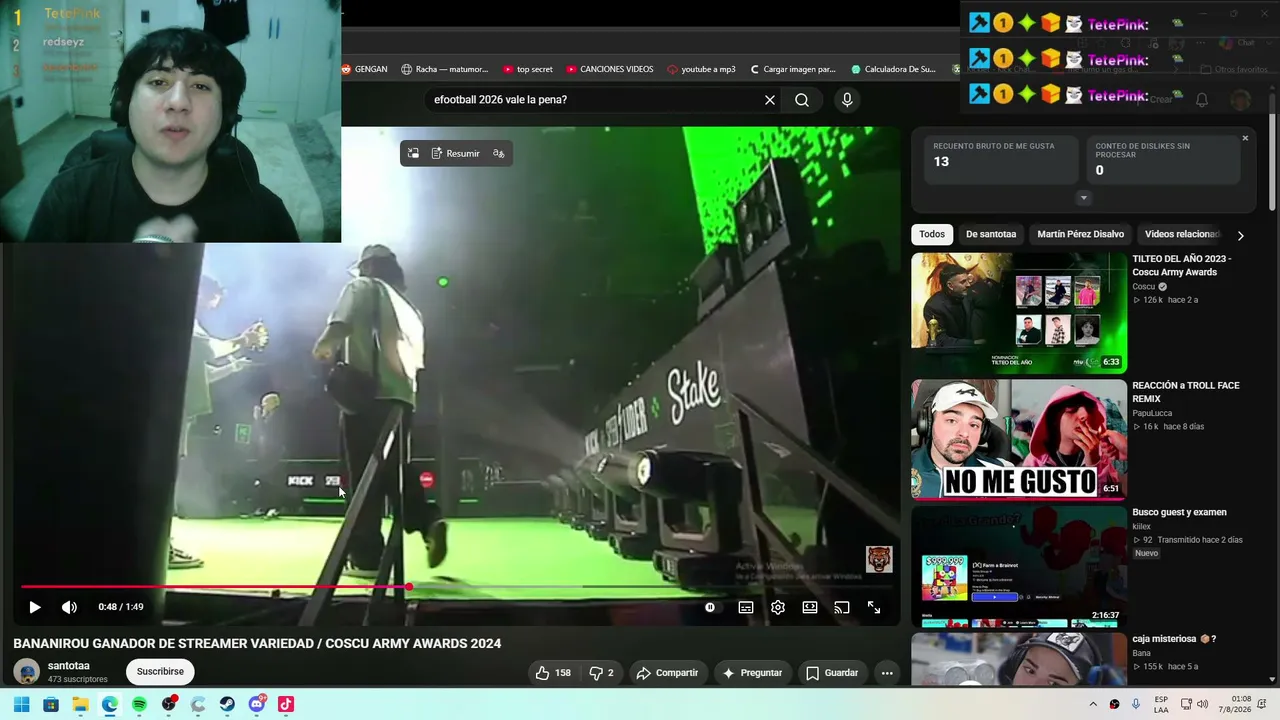Start voice search with the microphone
Screen dimensions: 1280x720
[847, 100]
